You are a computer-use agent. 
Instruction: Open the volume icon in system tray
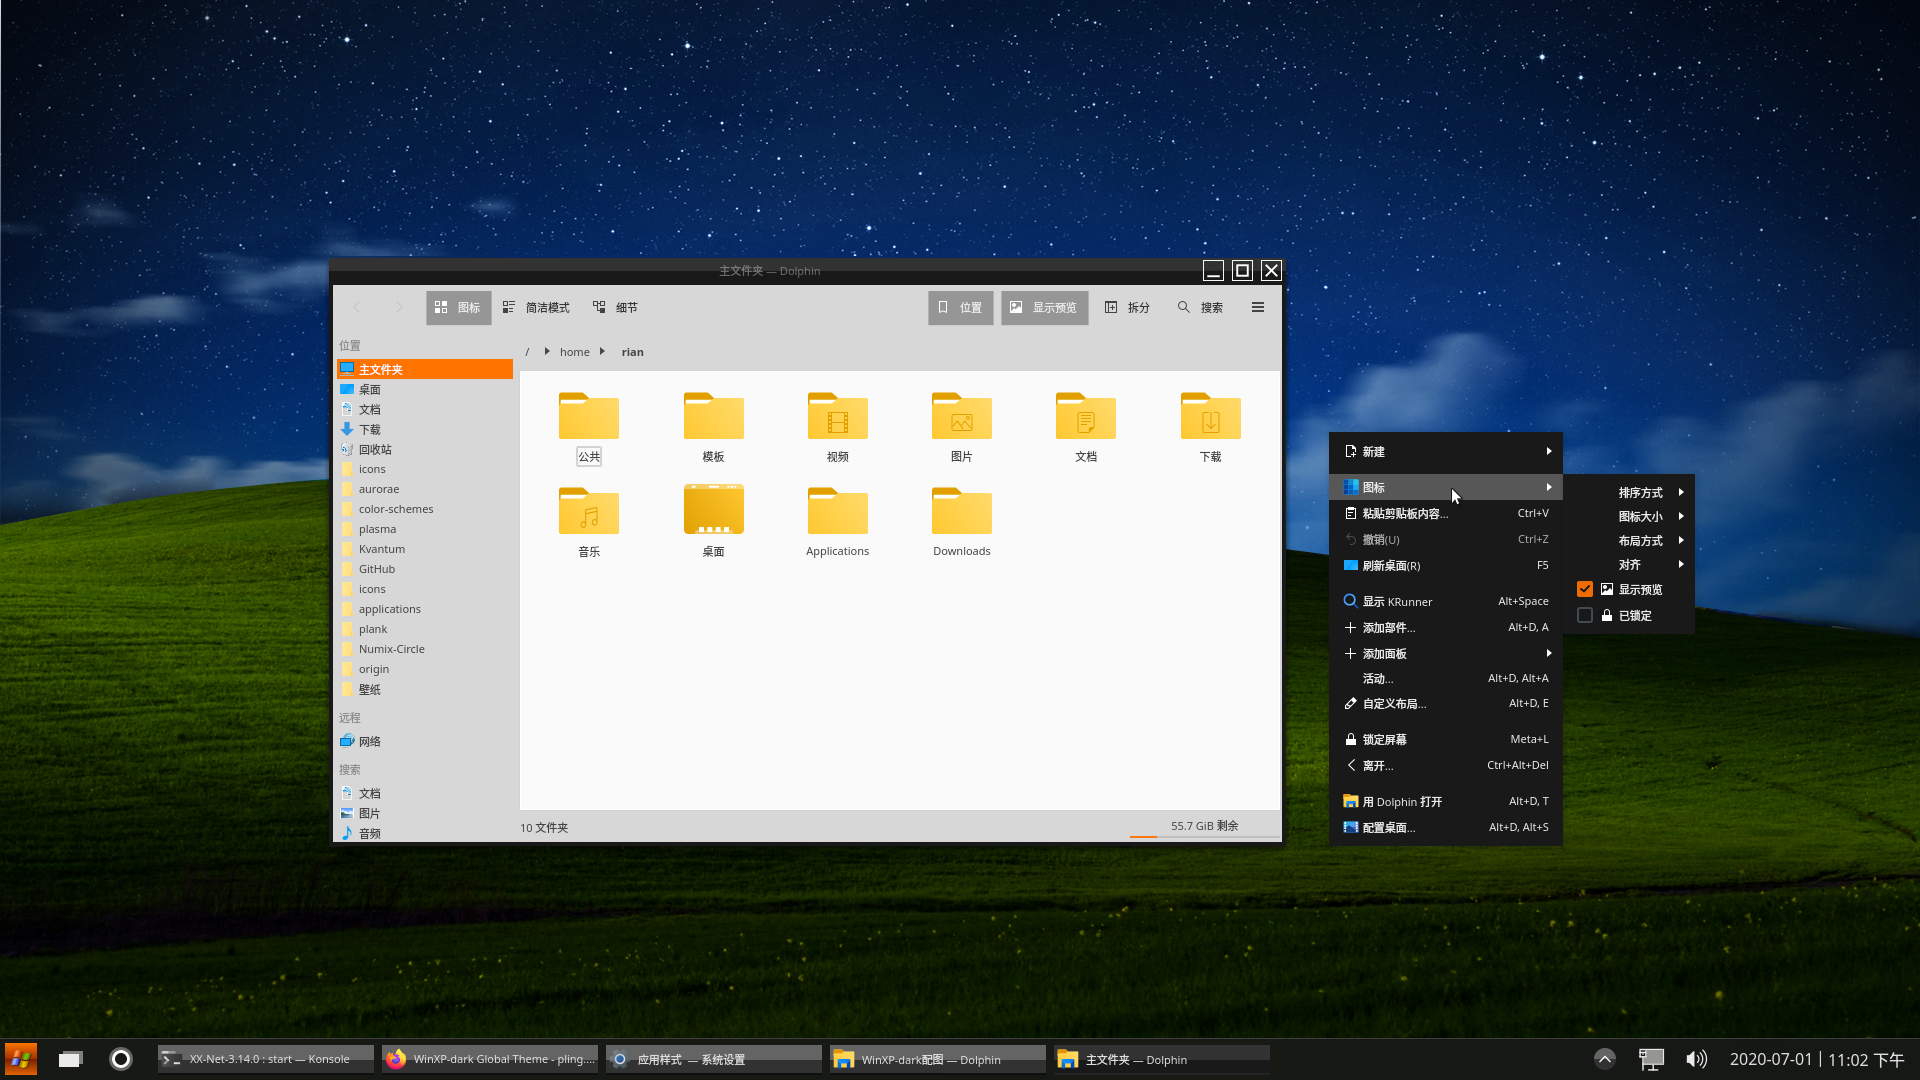[x=1696, y=1059]
